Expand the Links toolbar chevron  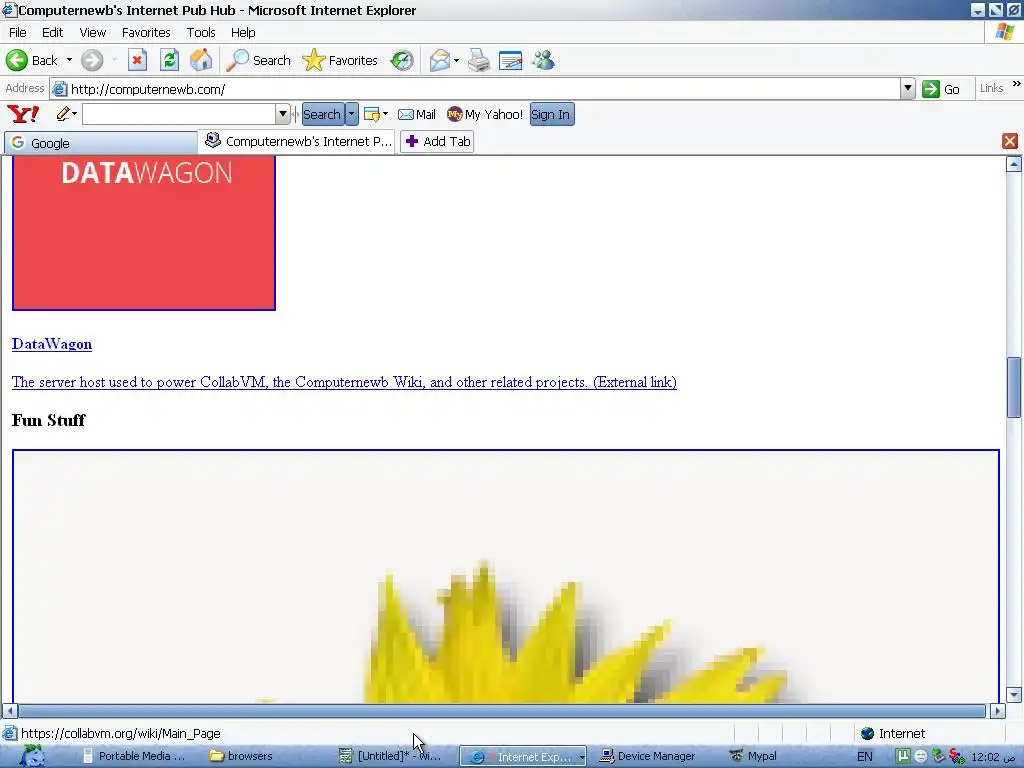(1016, 84)
